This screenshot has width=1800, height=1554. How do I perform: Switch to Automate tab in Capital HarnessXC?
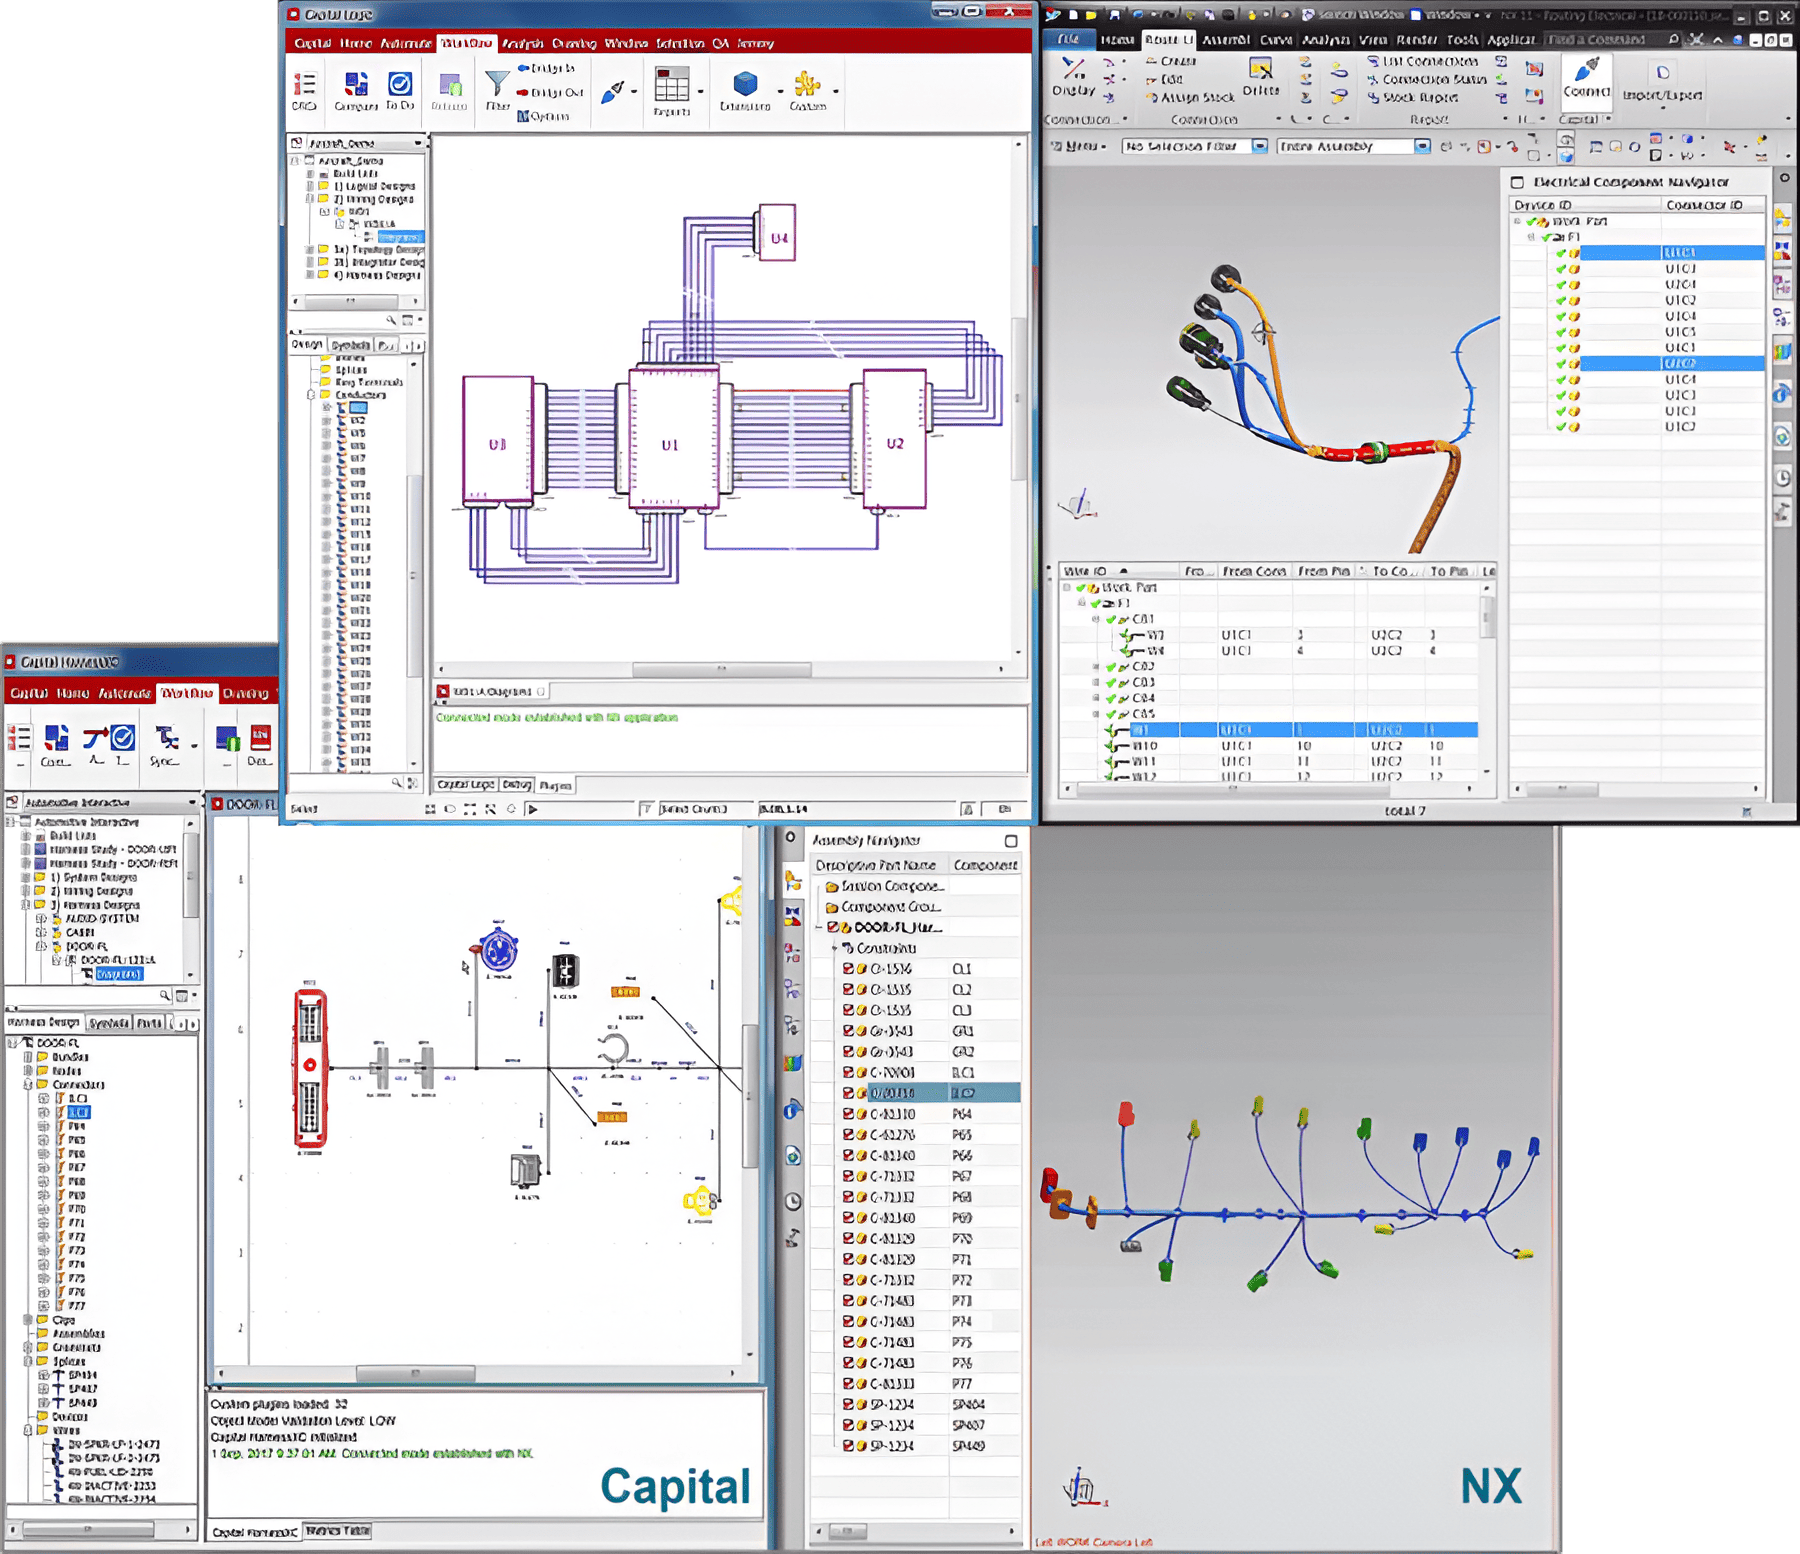tap(124, 693)
